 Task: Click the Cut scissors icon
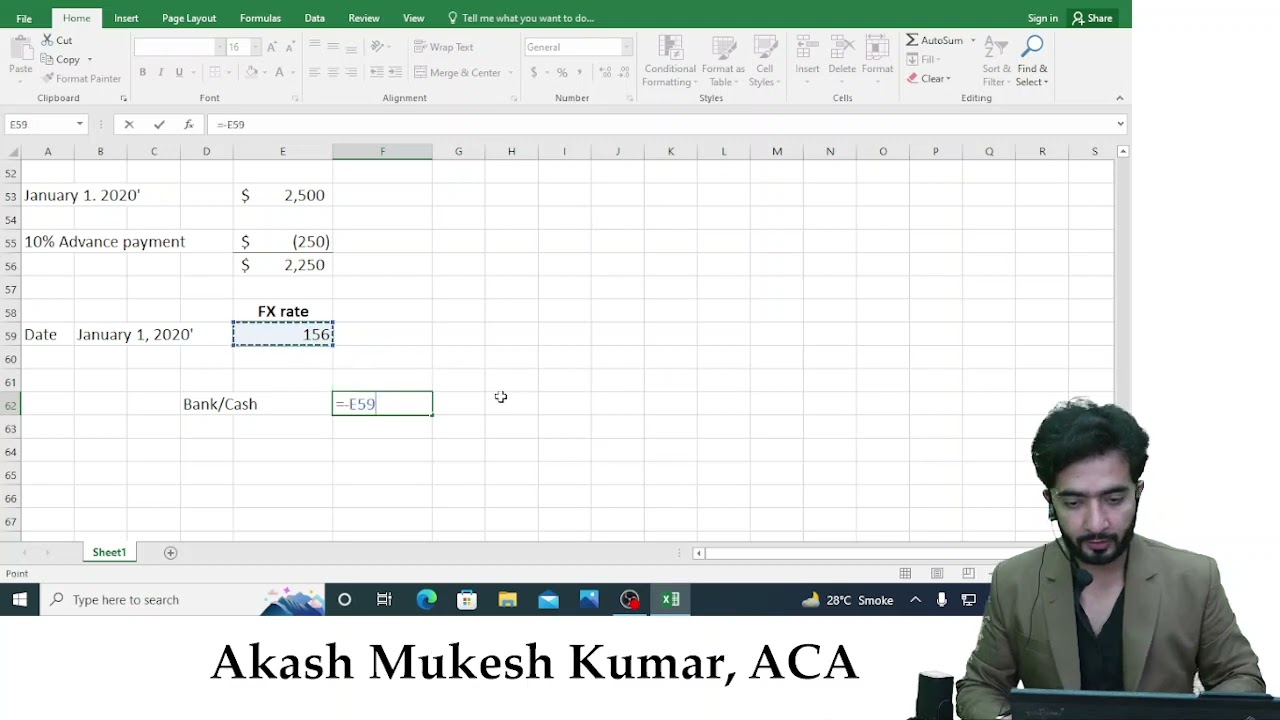click(47, 40)
